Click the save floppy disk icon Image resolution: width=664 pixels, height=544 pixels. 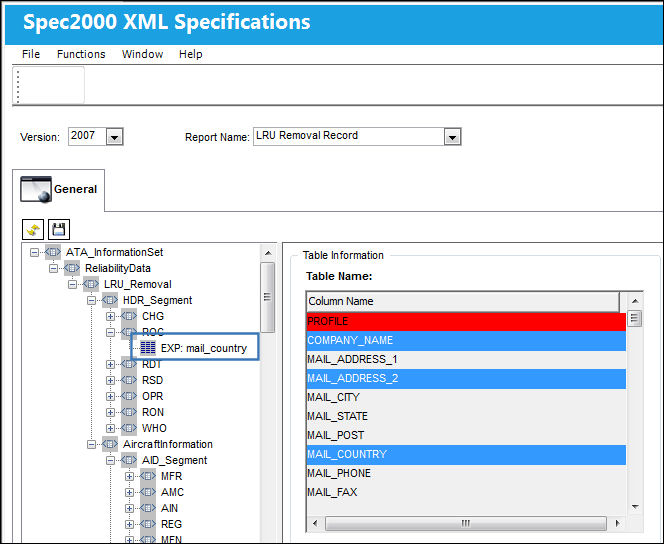(x=59, y=229)
